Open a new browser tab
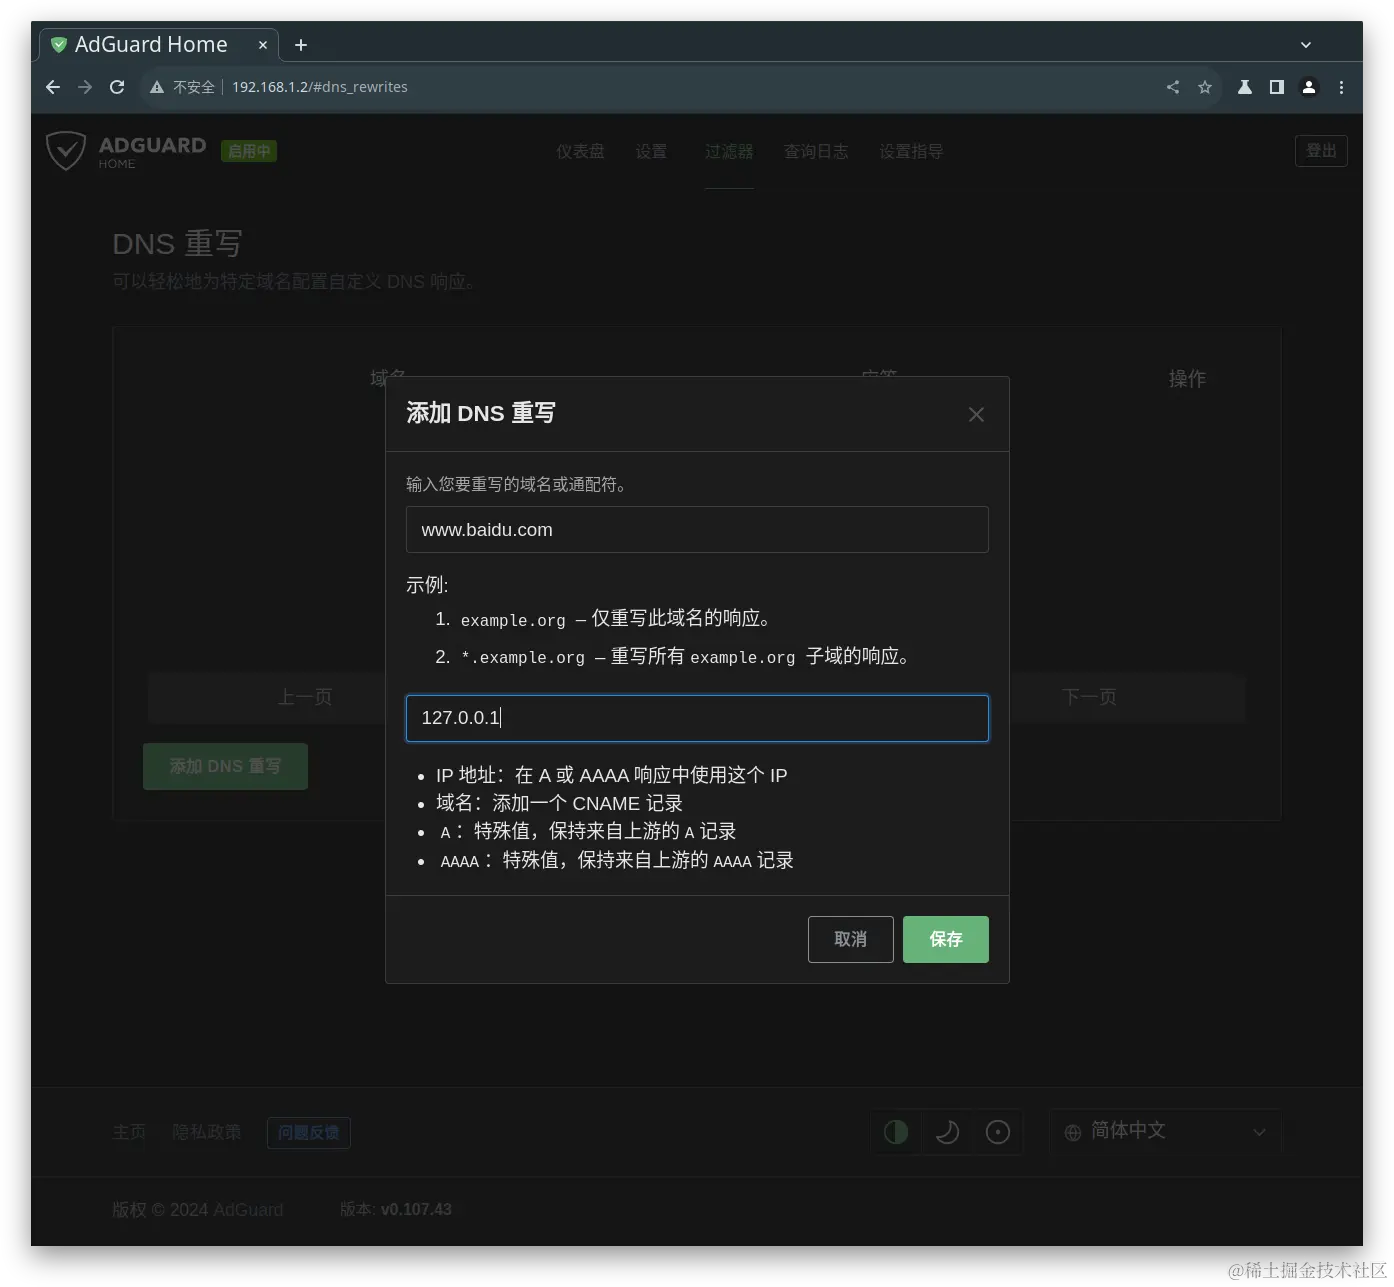Image resolution: width=1394 pixels, height=1287 pixels. tap(301, 45)
